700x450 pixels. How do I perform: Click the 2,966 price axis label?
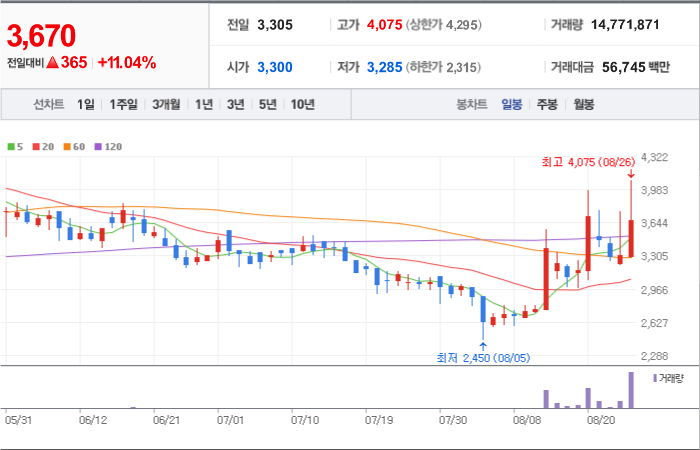click(x=654, y=290)
